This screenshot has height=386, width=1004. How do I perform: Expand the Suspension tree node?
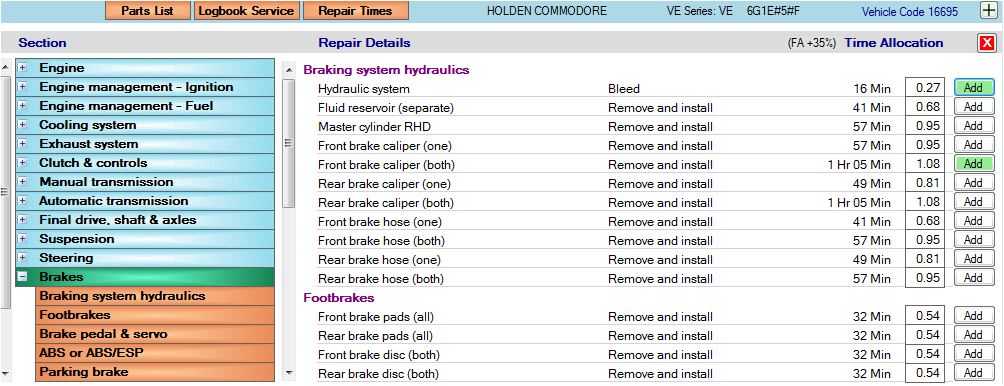(x=22, y=239)
